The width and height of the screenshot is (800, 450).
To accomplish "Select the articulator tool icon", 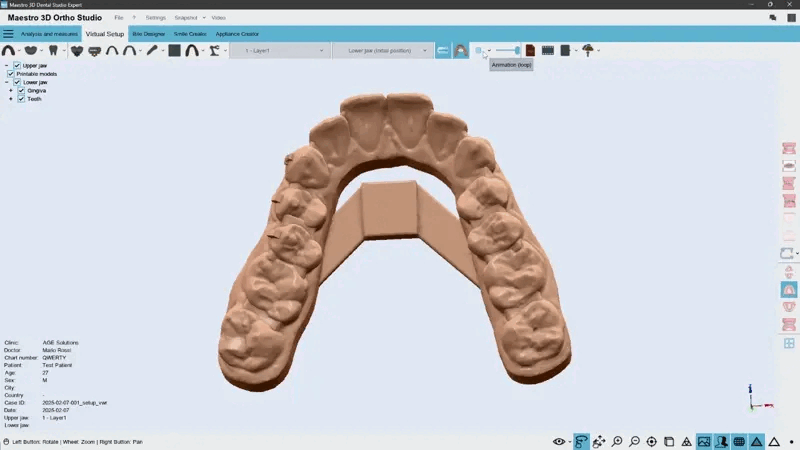I will coord(94,51).
